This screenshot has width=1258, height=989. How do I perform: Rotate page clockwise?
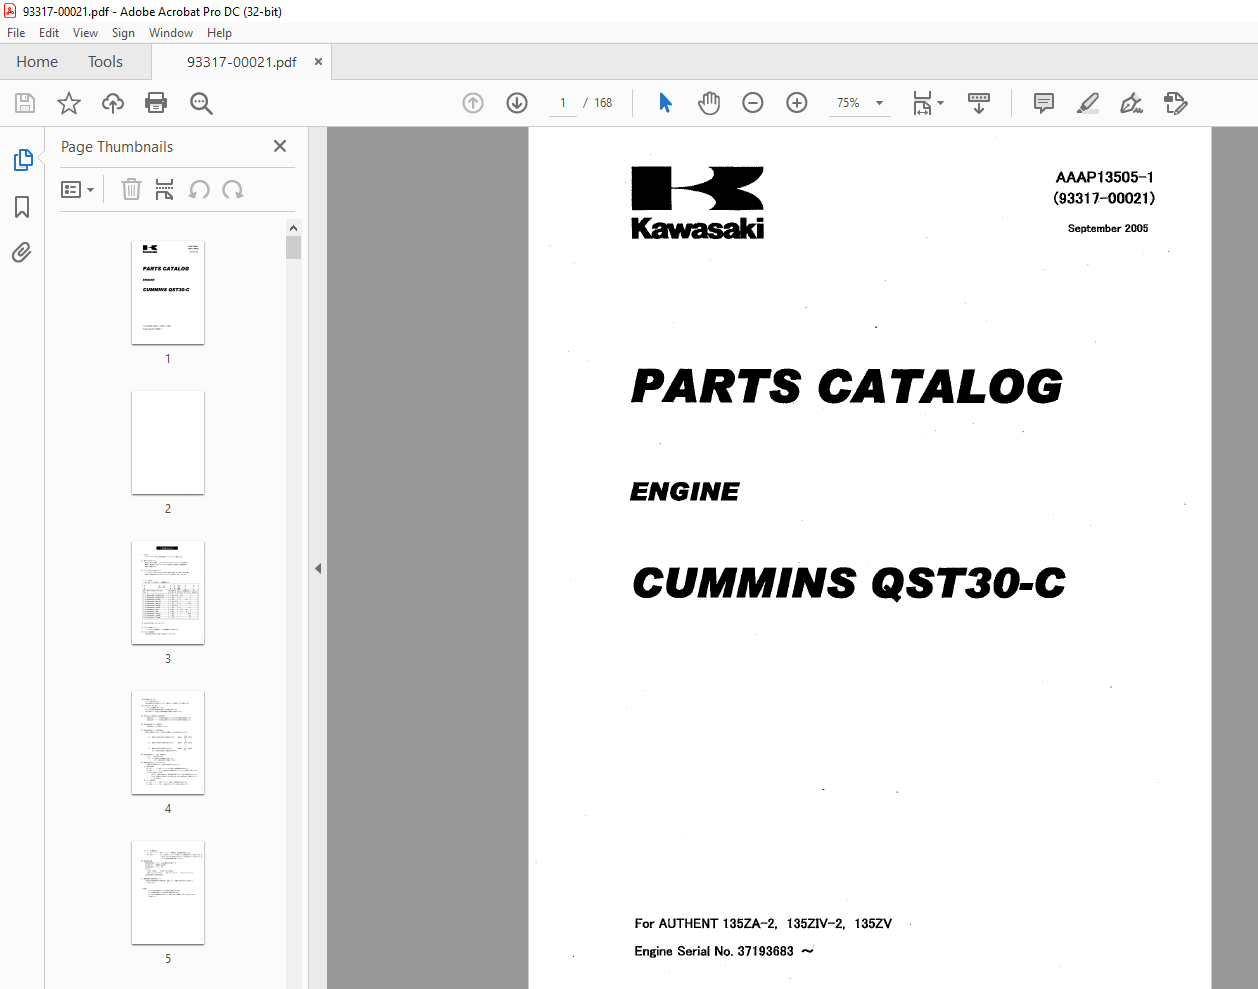[x=233, y=189]
